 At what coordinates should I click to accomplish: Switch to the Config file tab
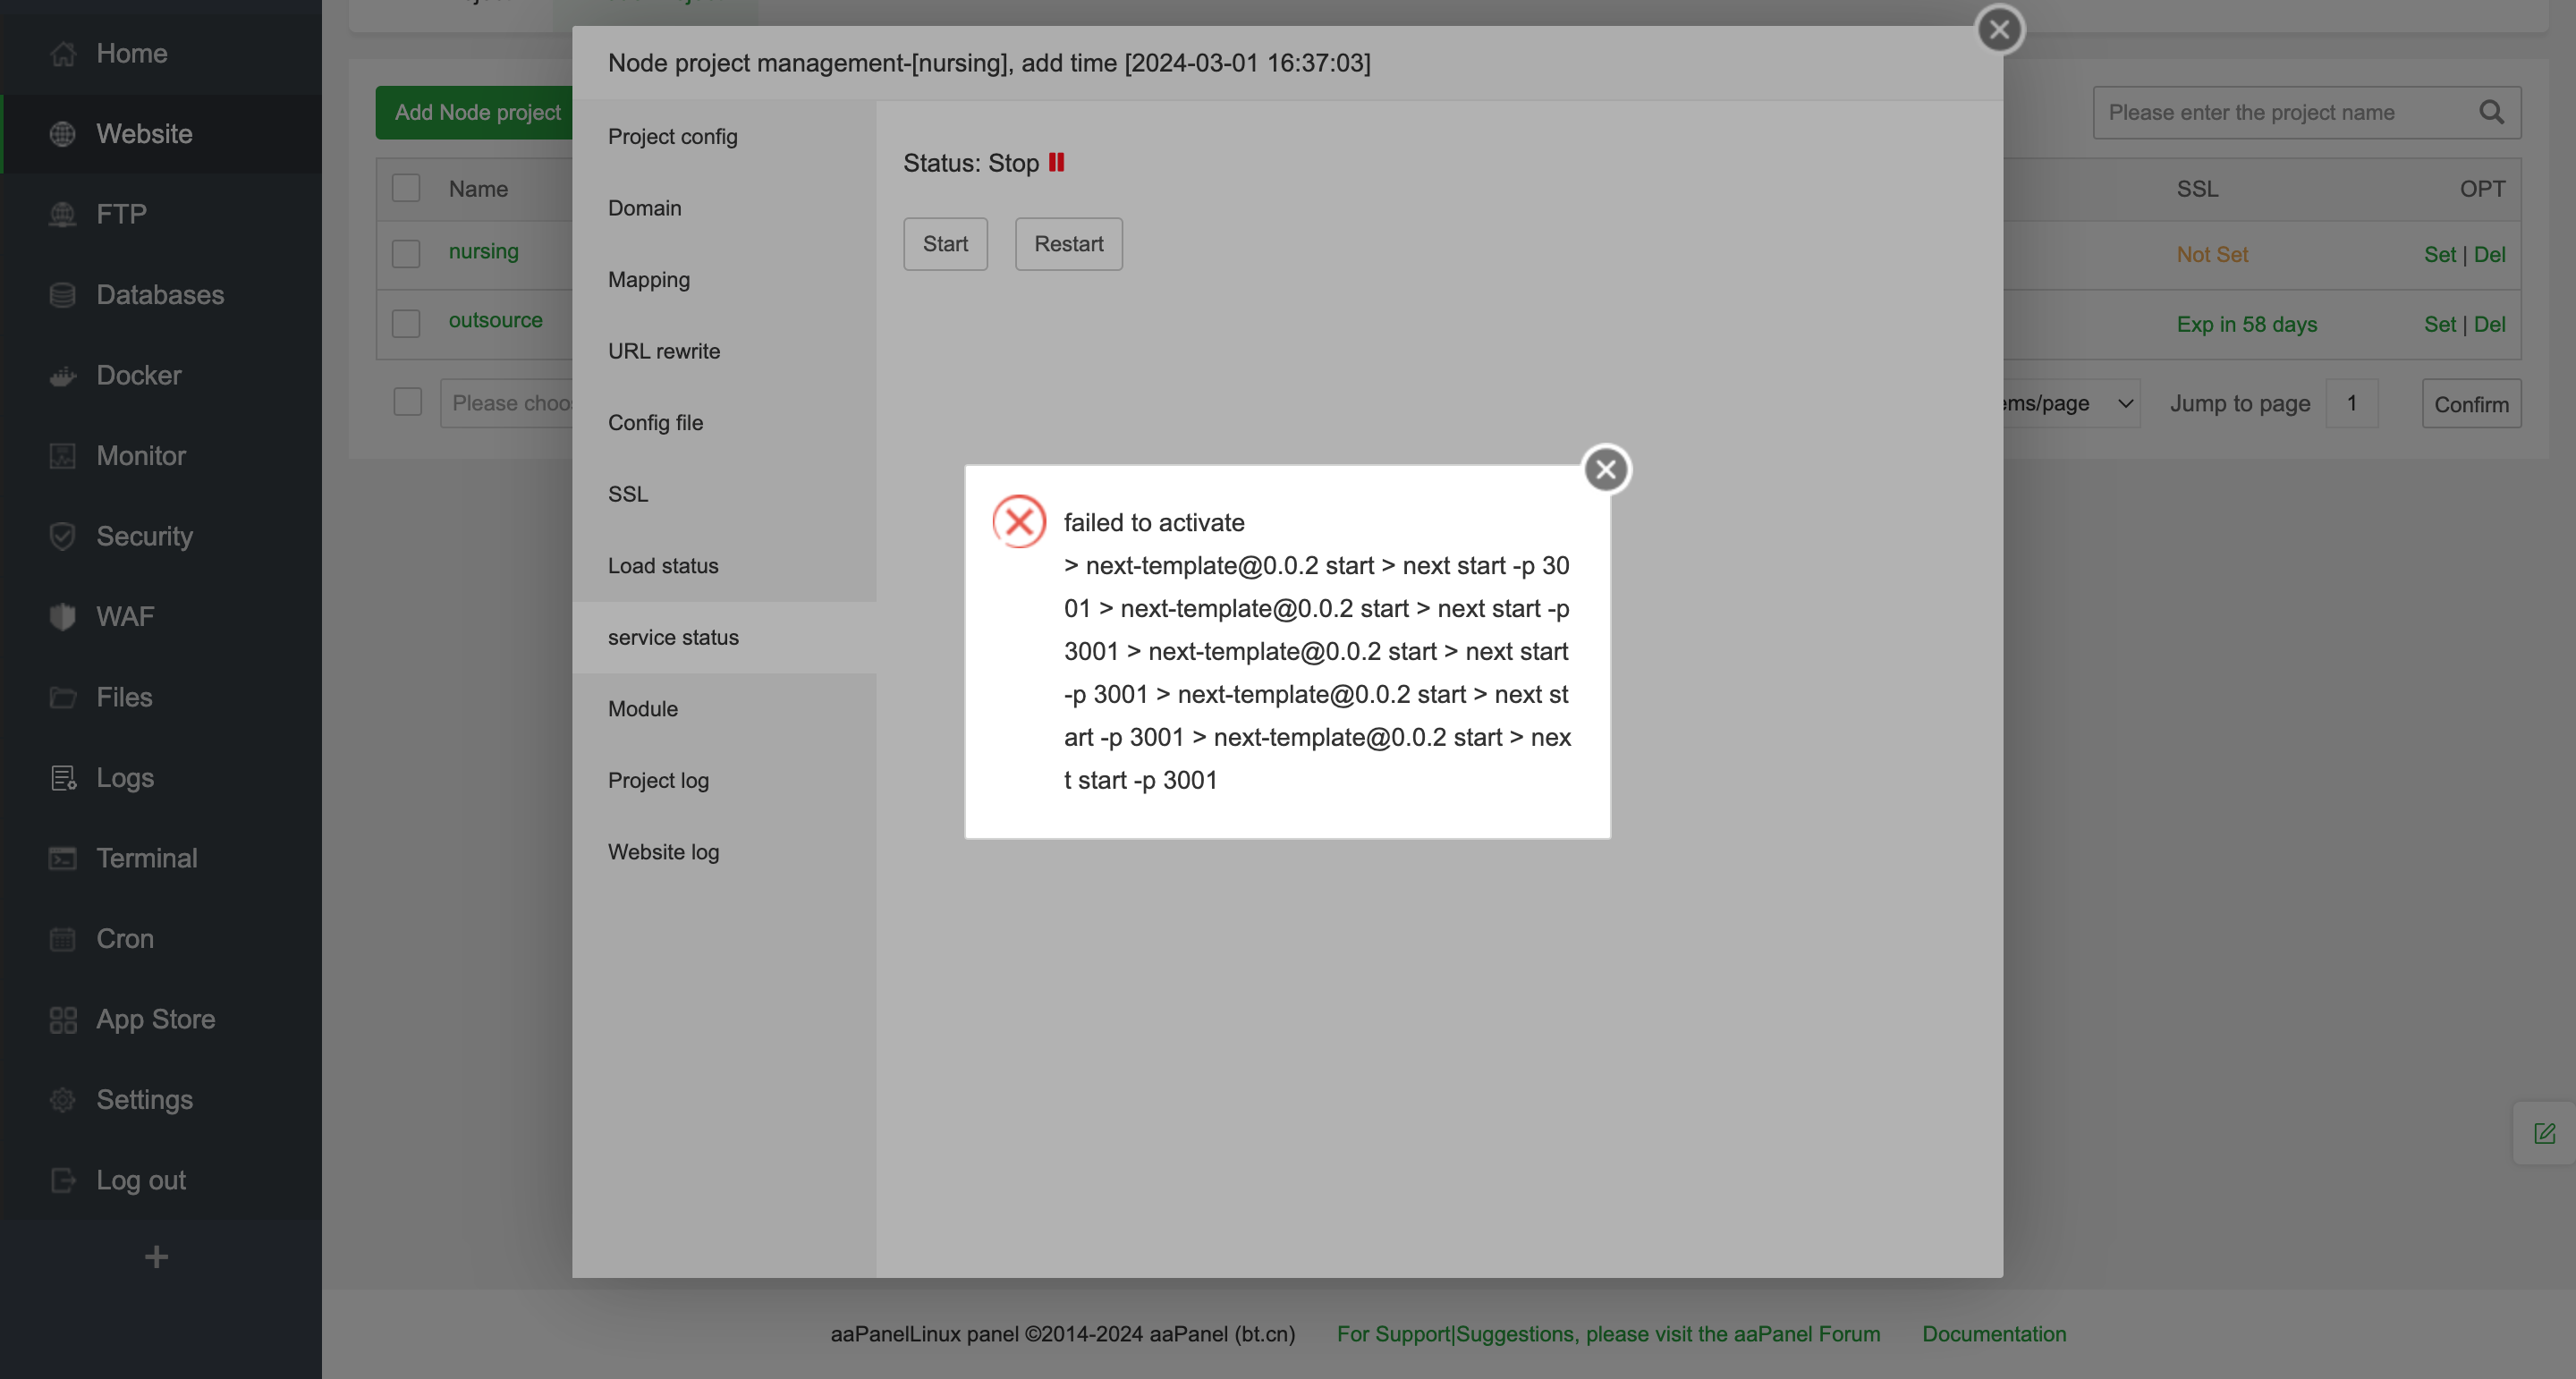click(655, 422)
